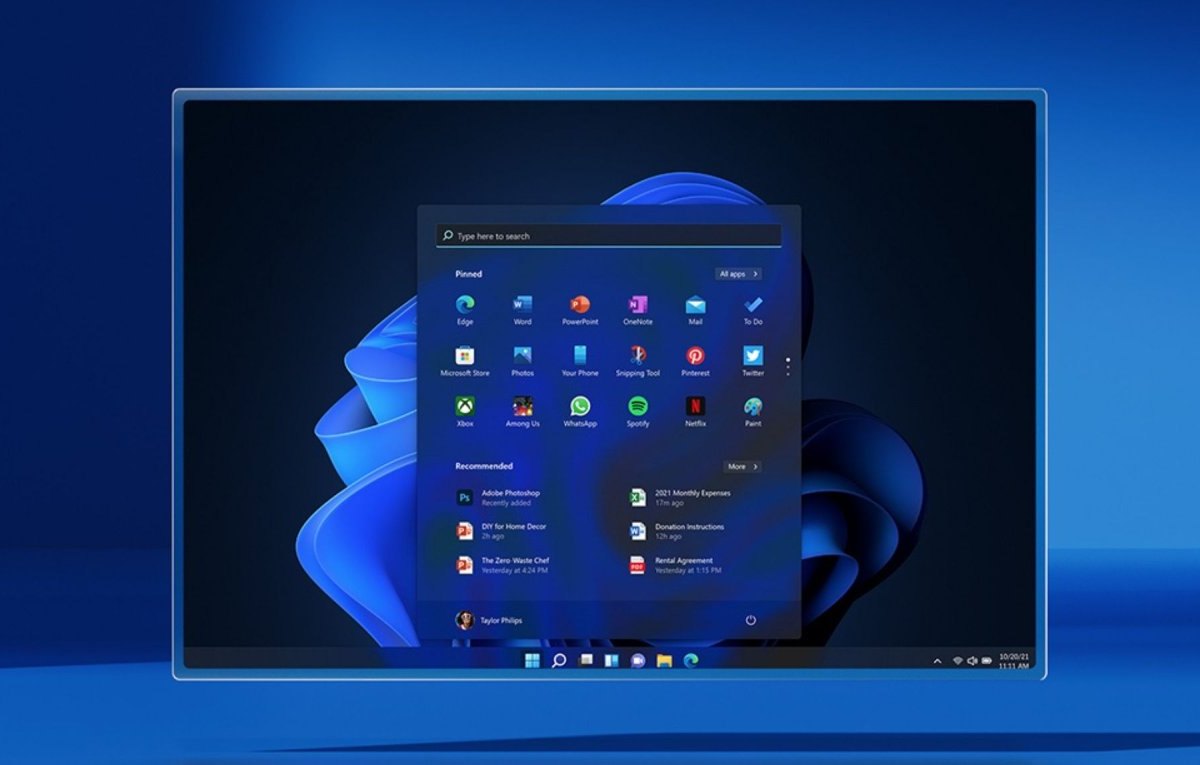This screenshot has height=765, width=1200.
Task: Open the clock showing 10/20/21
Action: (x=1014, y=661)
